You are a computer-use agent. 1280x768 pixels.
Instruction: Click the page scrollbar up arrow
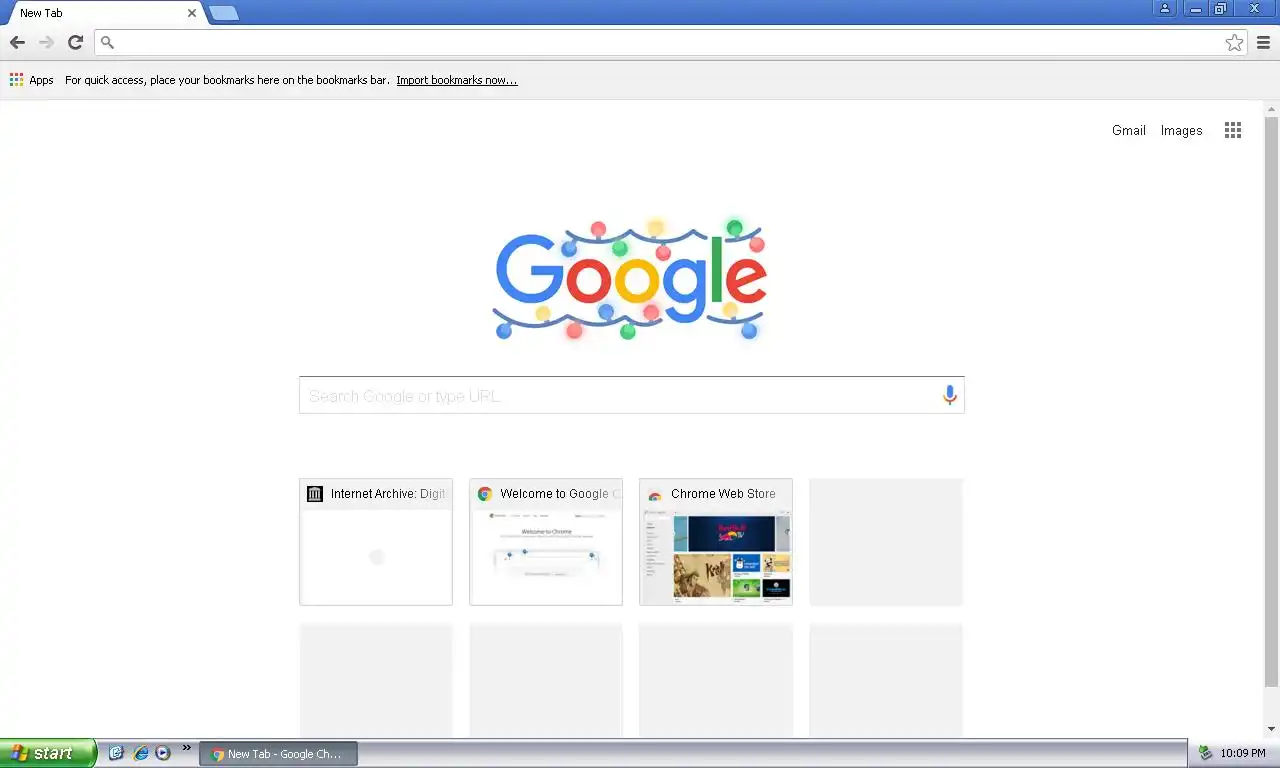(x=1271, y=108)
